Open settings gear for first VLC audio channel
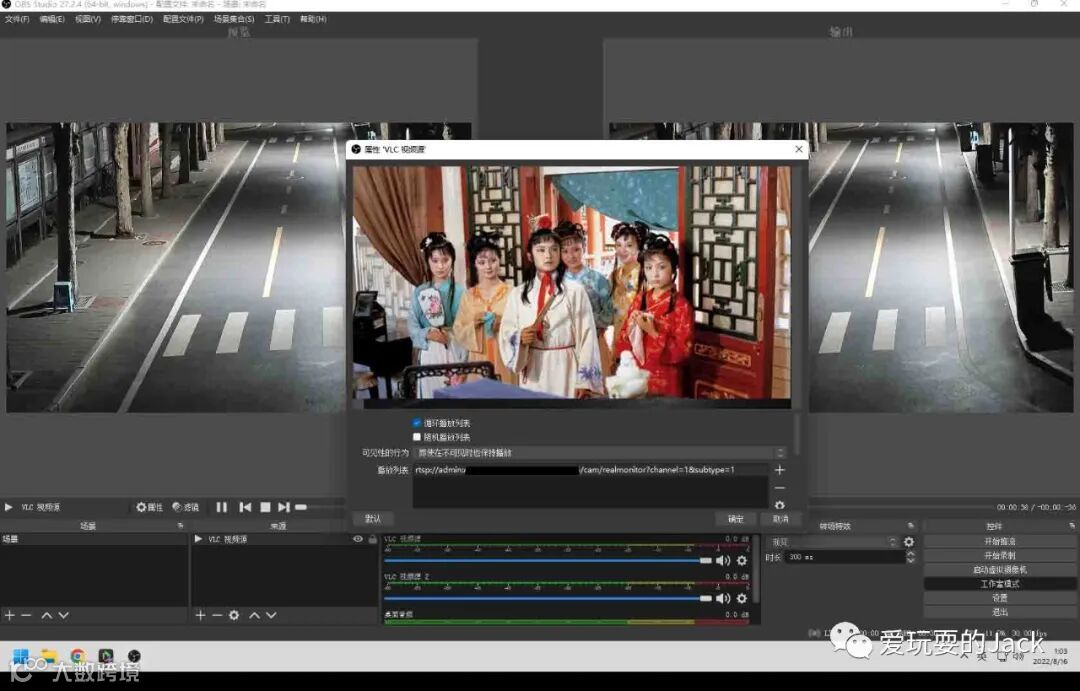The image size is (1080, 691). pos(742,560)
